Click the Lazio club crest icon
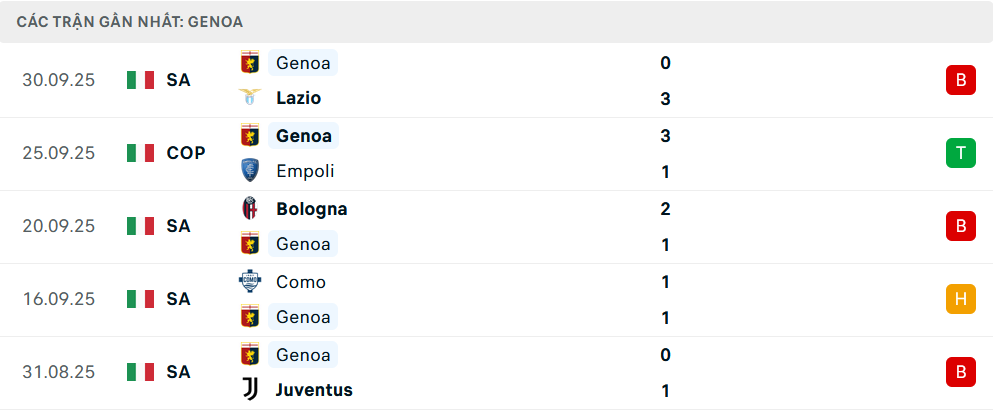 pos(249,98)
